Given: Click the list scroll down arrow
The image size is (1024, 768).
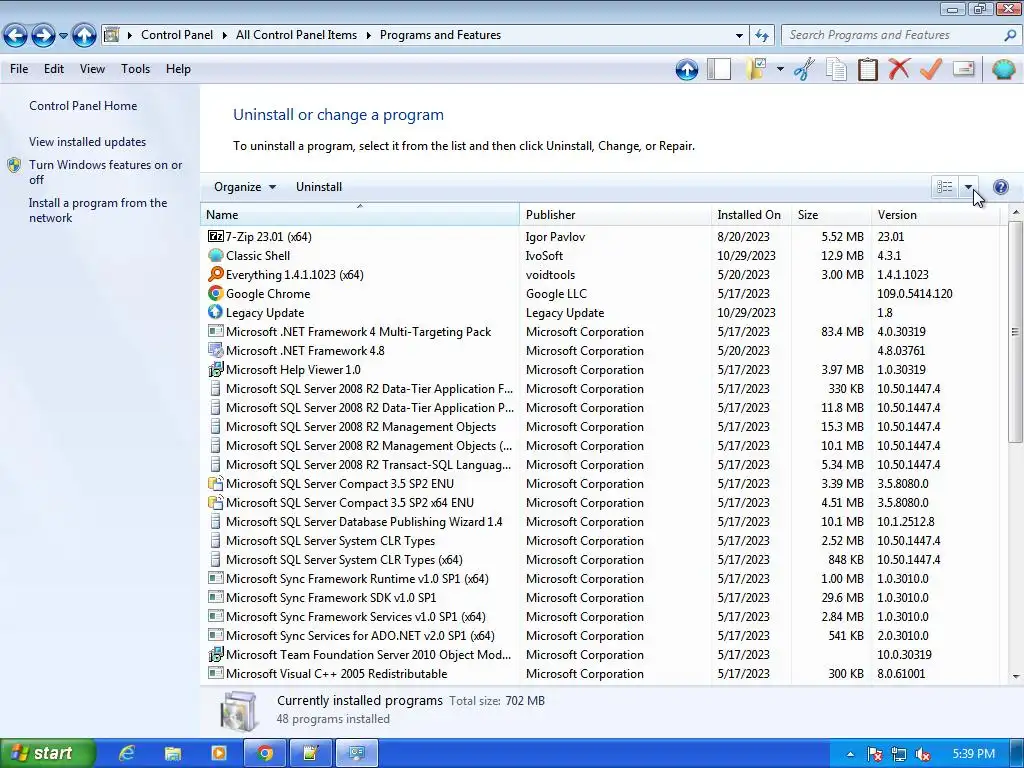Looking at the screenshot, I should click(x=1016, y=677).
